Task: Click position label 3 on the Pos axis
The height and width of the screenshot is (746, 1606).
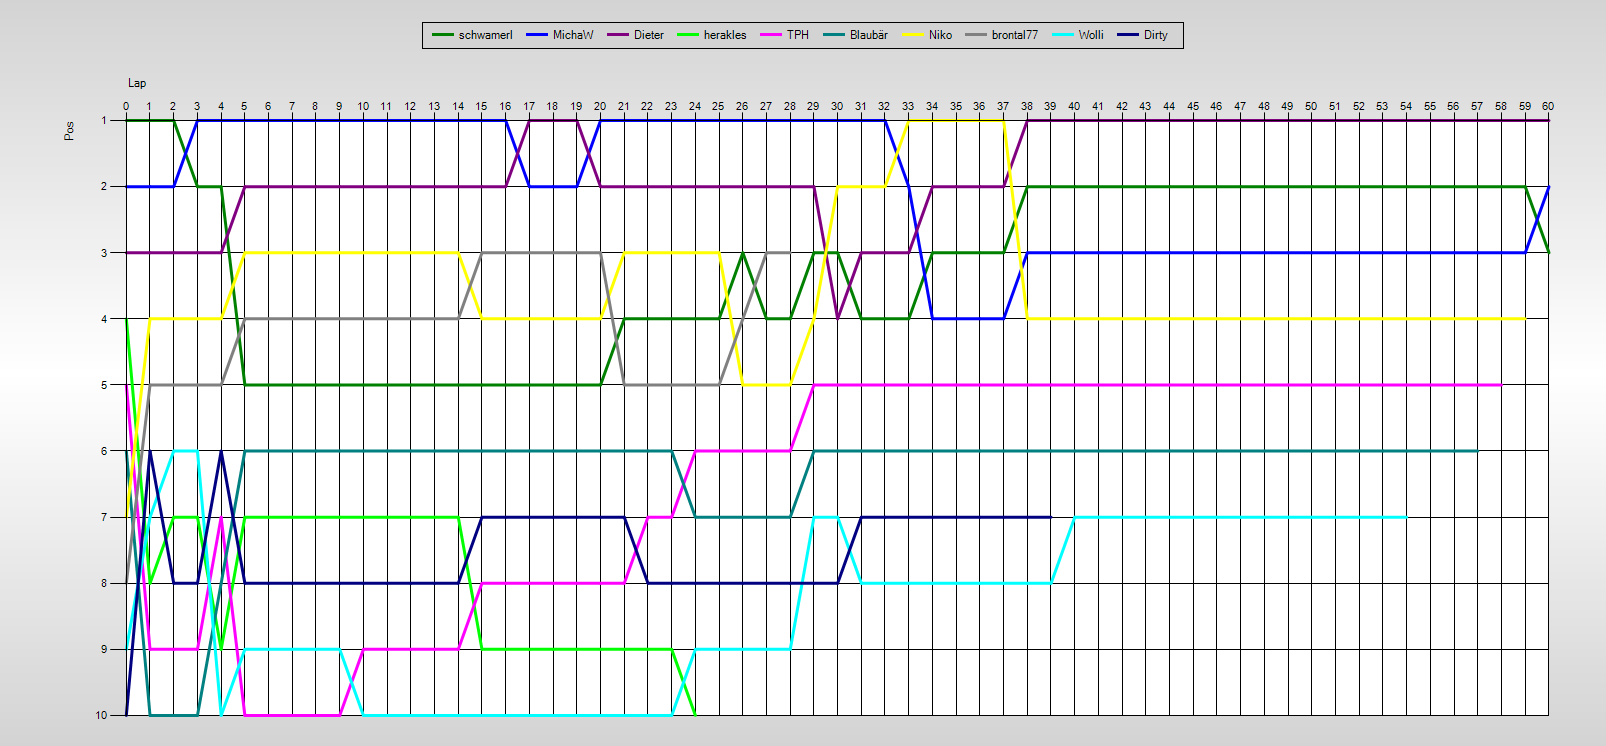Action: 104,253
